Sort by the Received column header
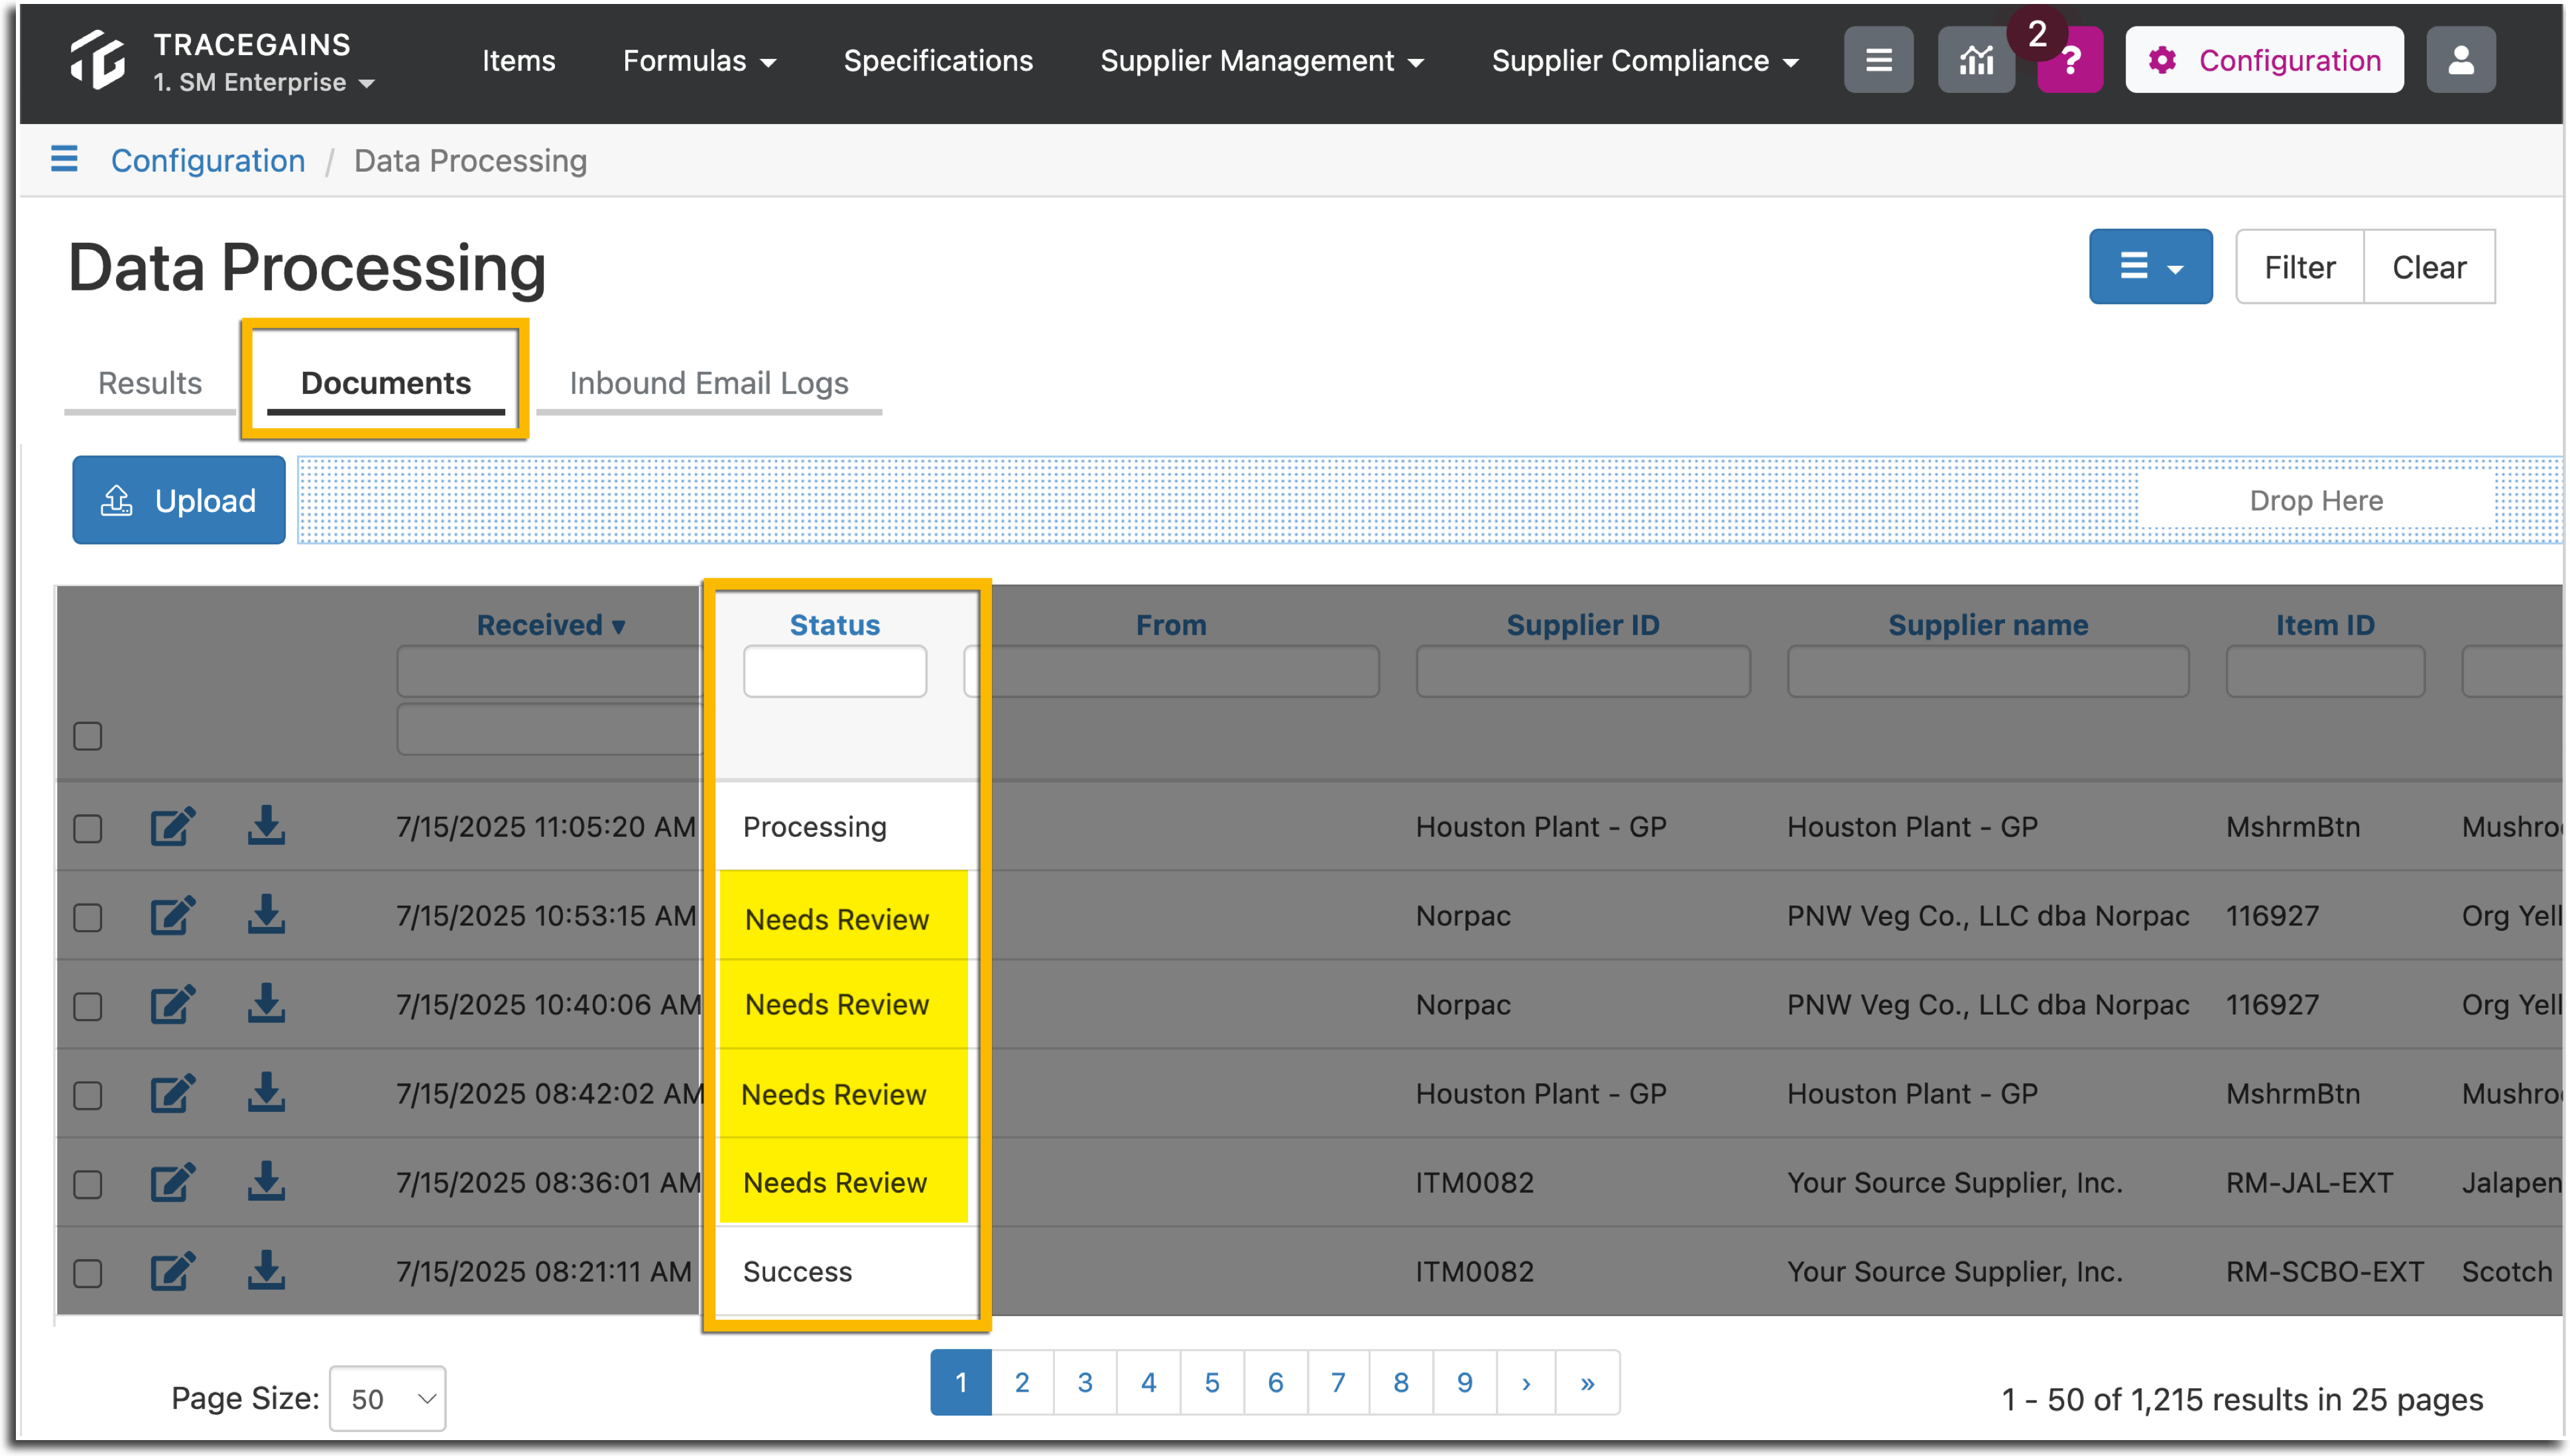The image size is (2570, 1456). click(550, 625)
